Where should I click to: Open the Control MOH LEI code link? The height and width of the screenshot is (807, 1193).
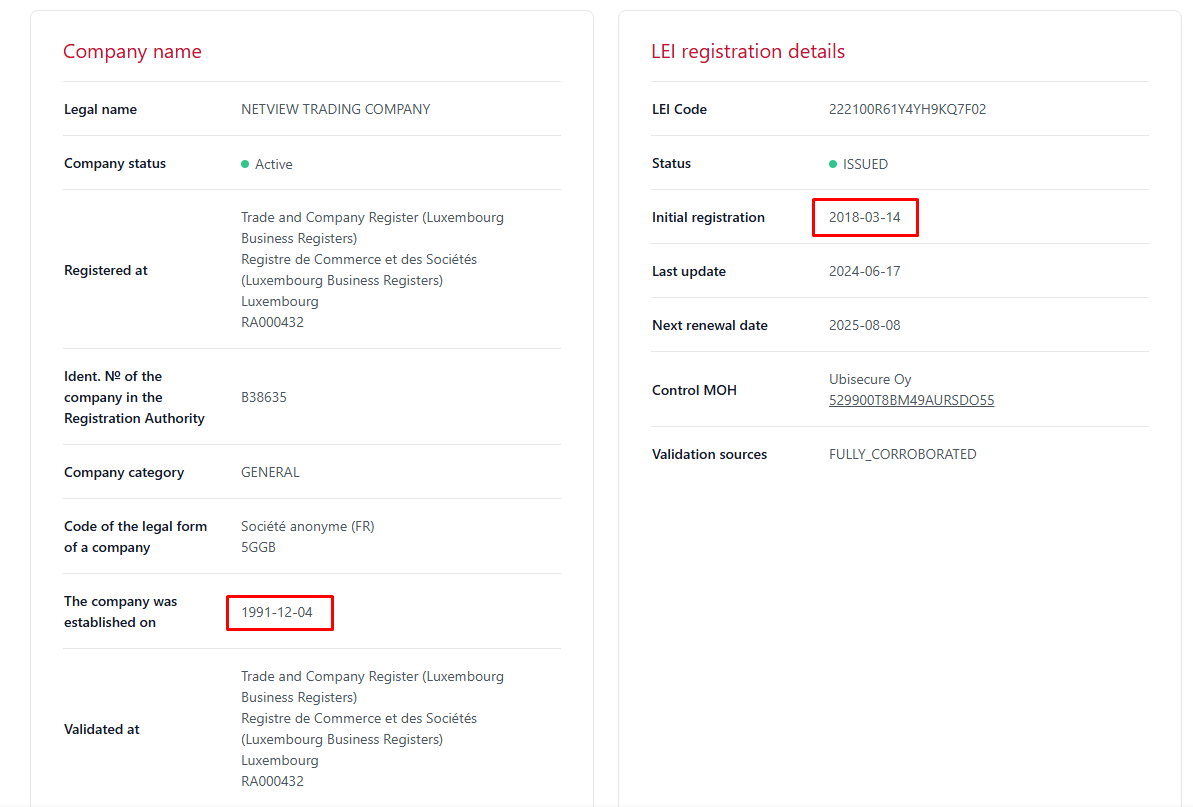[x=911, y=401]
